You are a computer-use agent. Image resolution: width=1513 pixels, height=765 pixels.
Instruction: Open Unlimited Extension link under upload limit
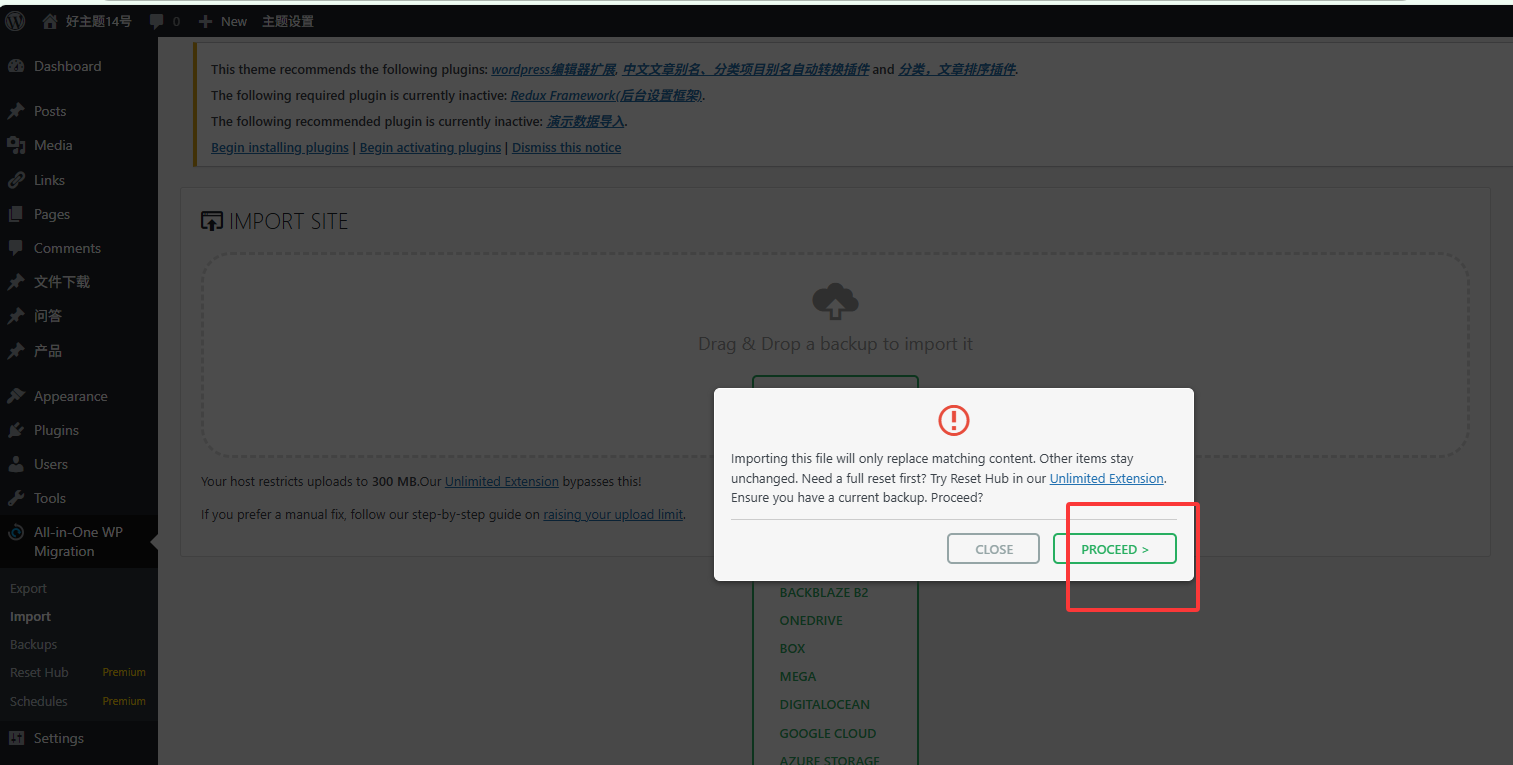pos(501,481)
